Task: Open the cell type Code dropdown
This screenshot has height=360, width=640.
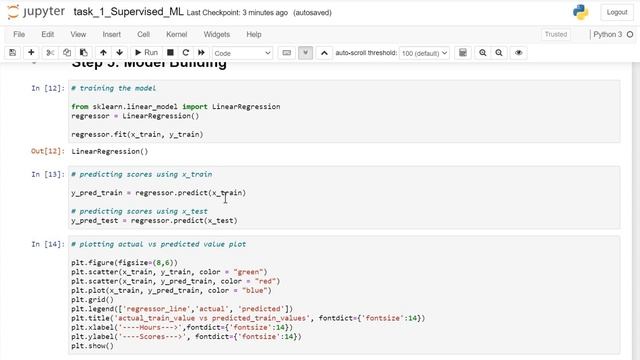Action: (x=242, y=53)
